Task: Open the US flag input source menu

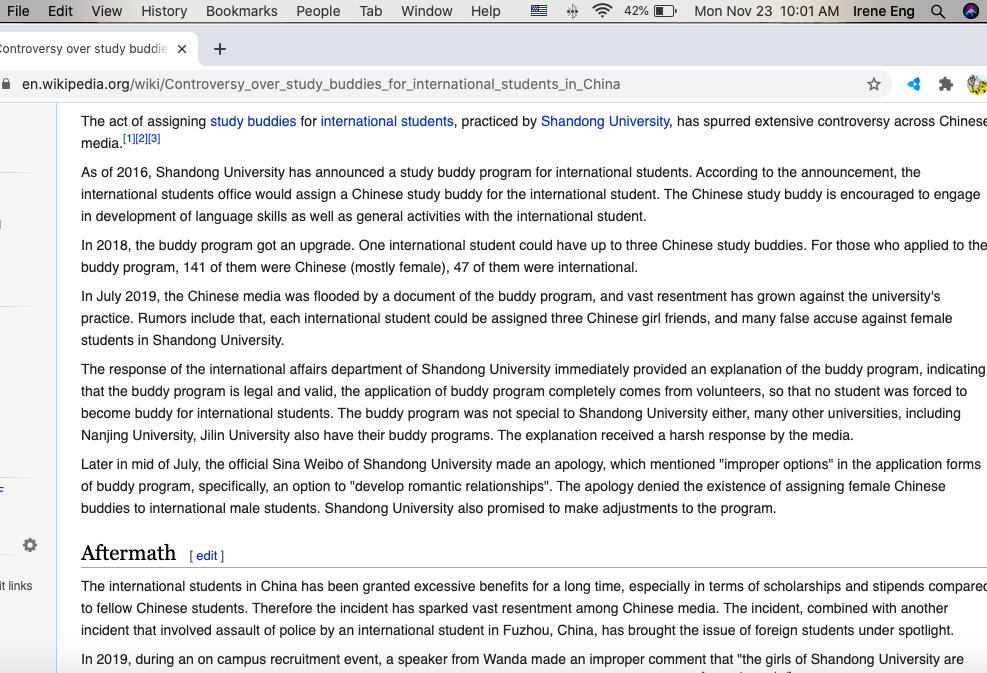Action: pos(539,11)
